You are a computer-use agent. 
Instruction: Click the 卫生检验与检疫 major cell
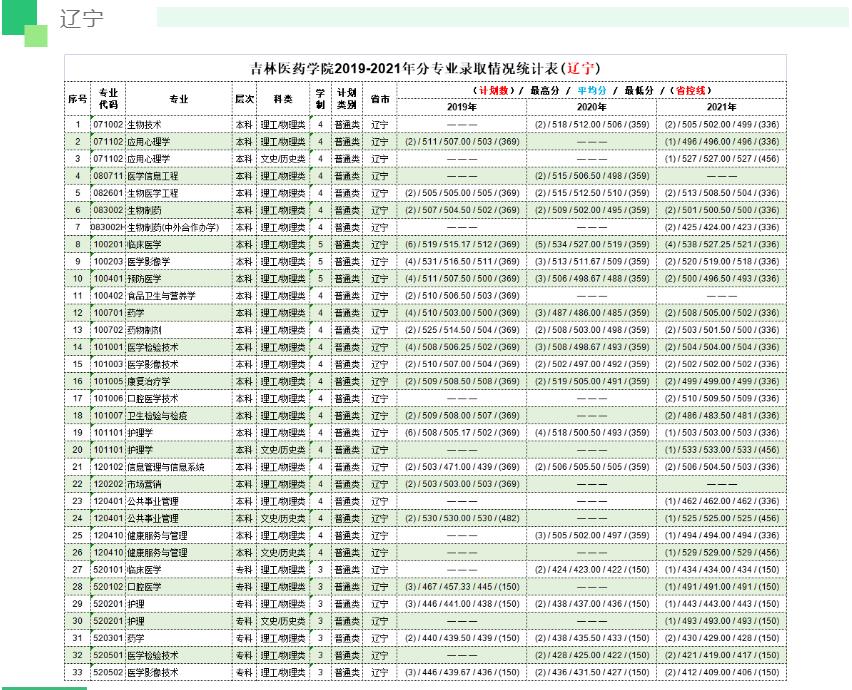pos(179,416)
